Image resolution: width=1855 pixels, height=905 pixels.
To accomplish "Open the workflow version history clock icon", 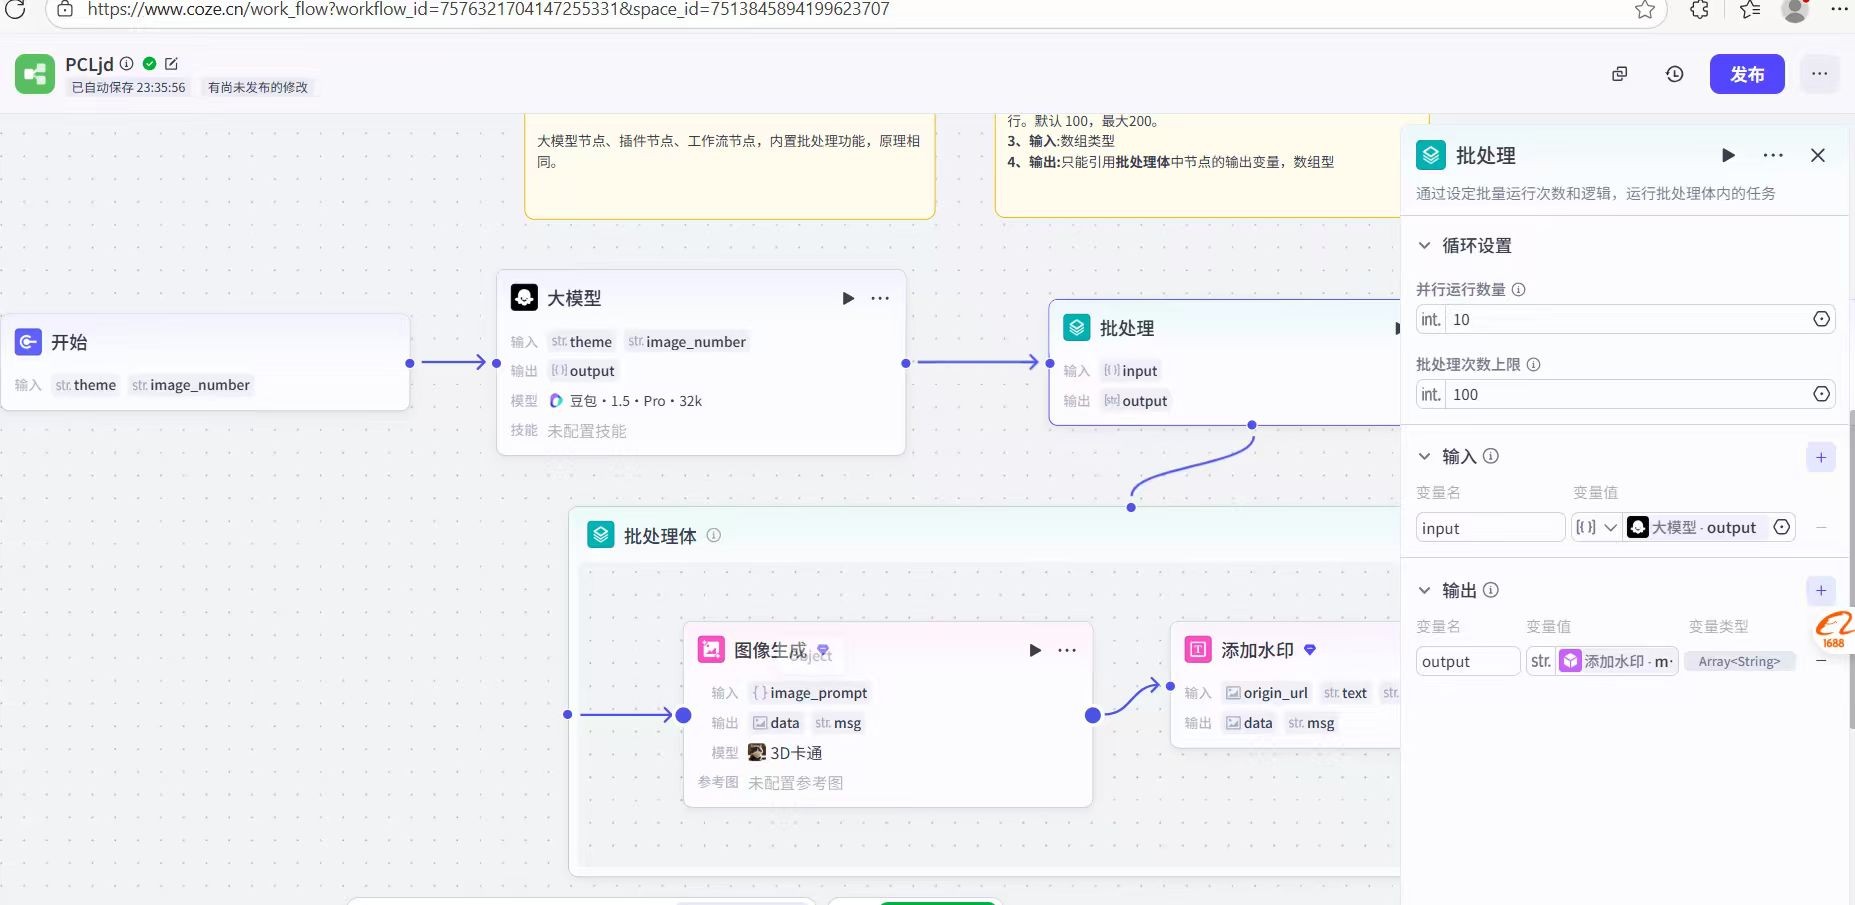I will coord(1674,74).
